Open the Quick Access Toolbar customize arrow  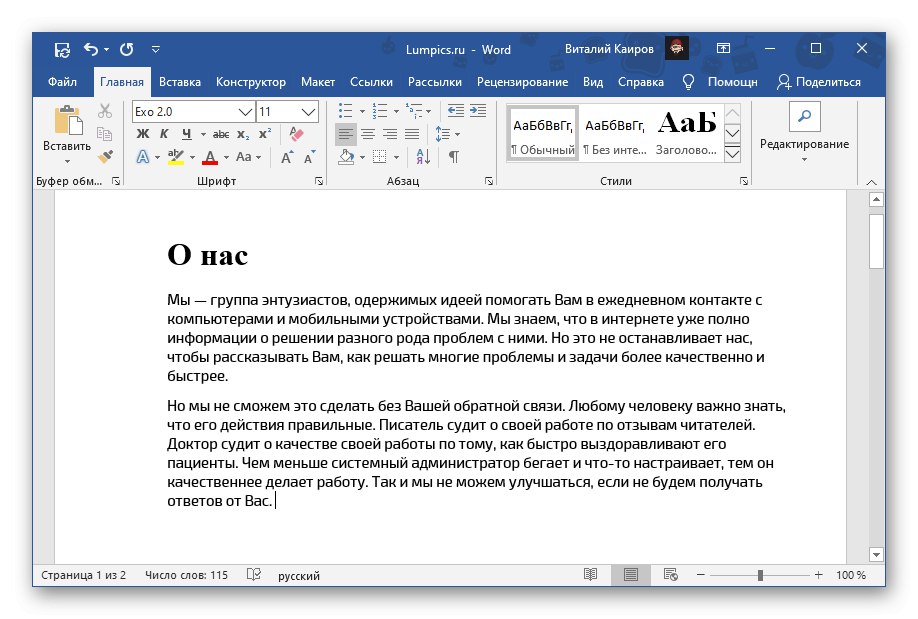[156, 50]
